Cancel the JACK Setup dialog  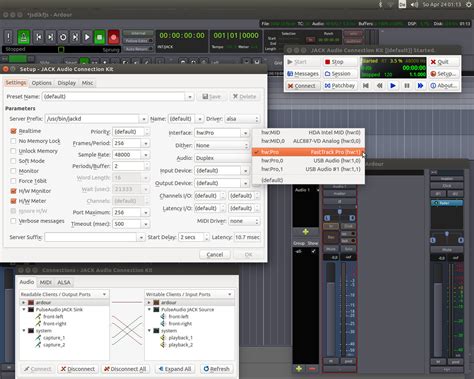click(215, 255)
